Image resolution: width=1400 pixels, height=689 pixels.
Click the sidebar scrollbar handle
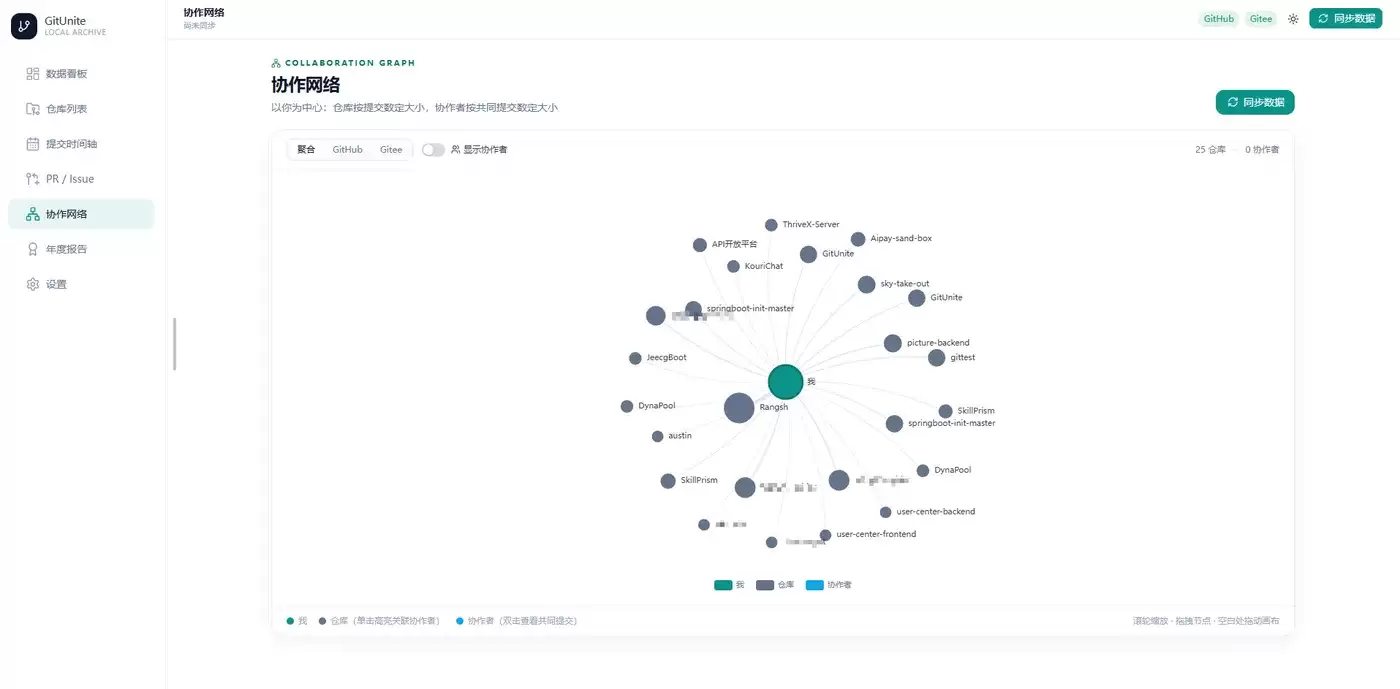point(175,344)
